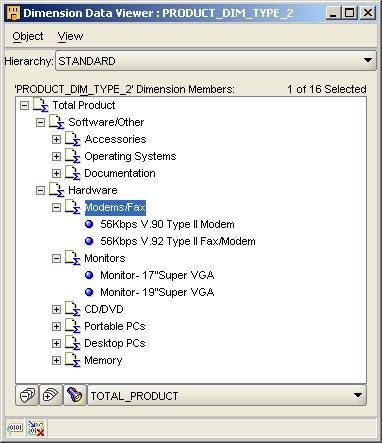Select 56Kbps V.90 Type II Modem
This screenshot has height=443, width=382.
pyautogui.click(x=167, y=224)
